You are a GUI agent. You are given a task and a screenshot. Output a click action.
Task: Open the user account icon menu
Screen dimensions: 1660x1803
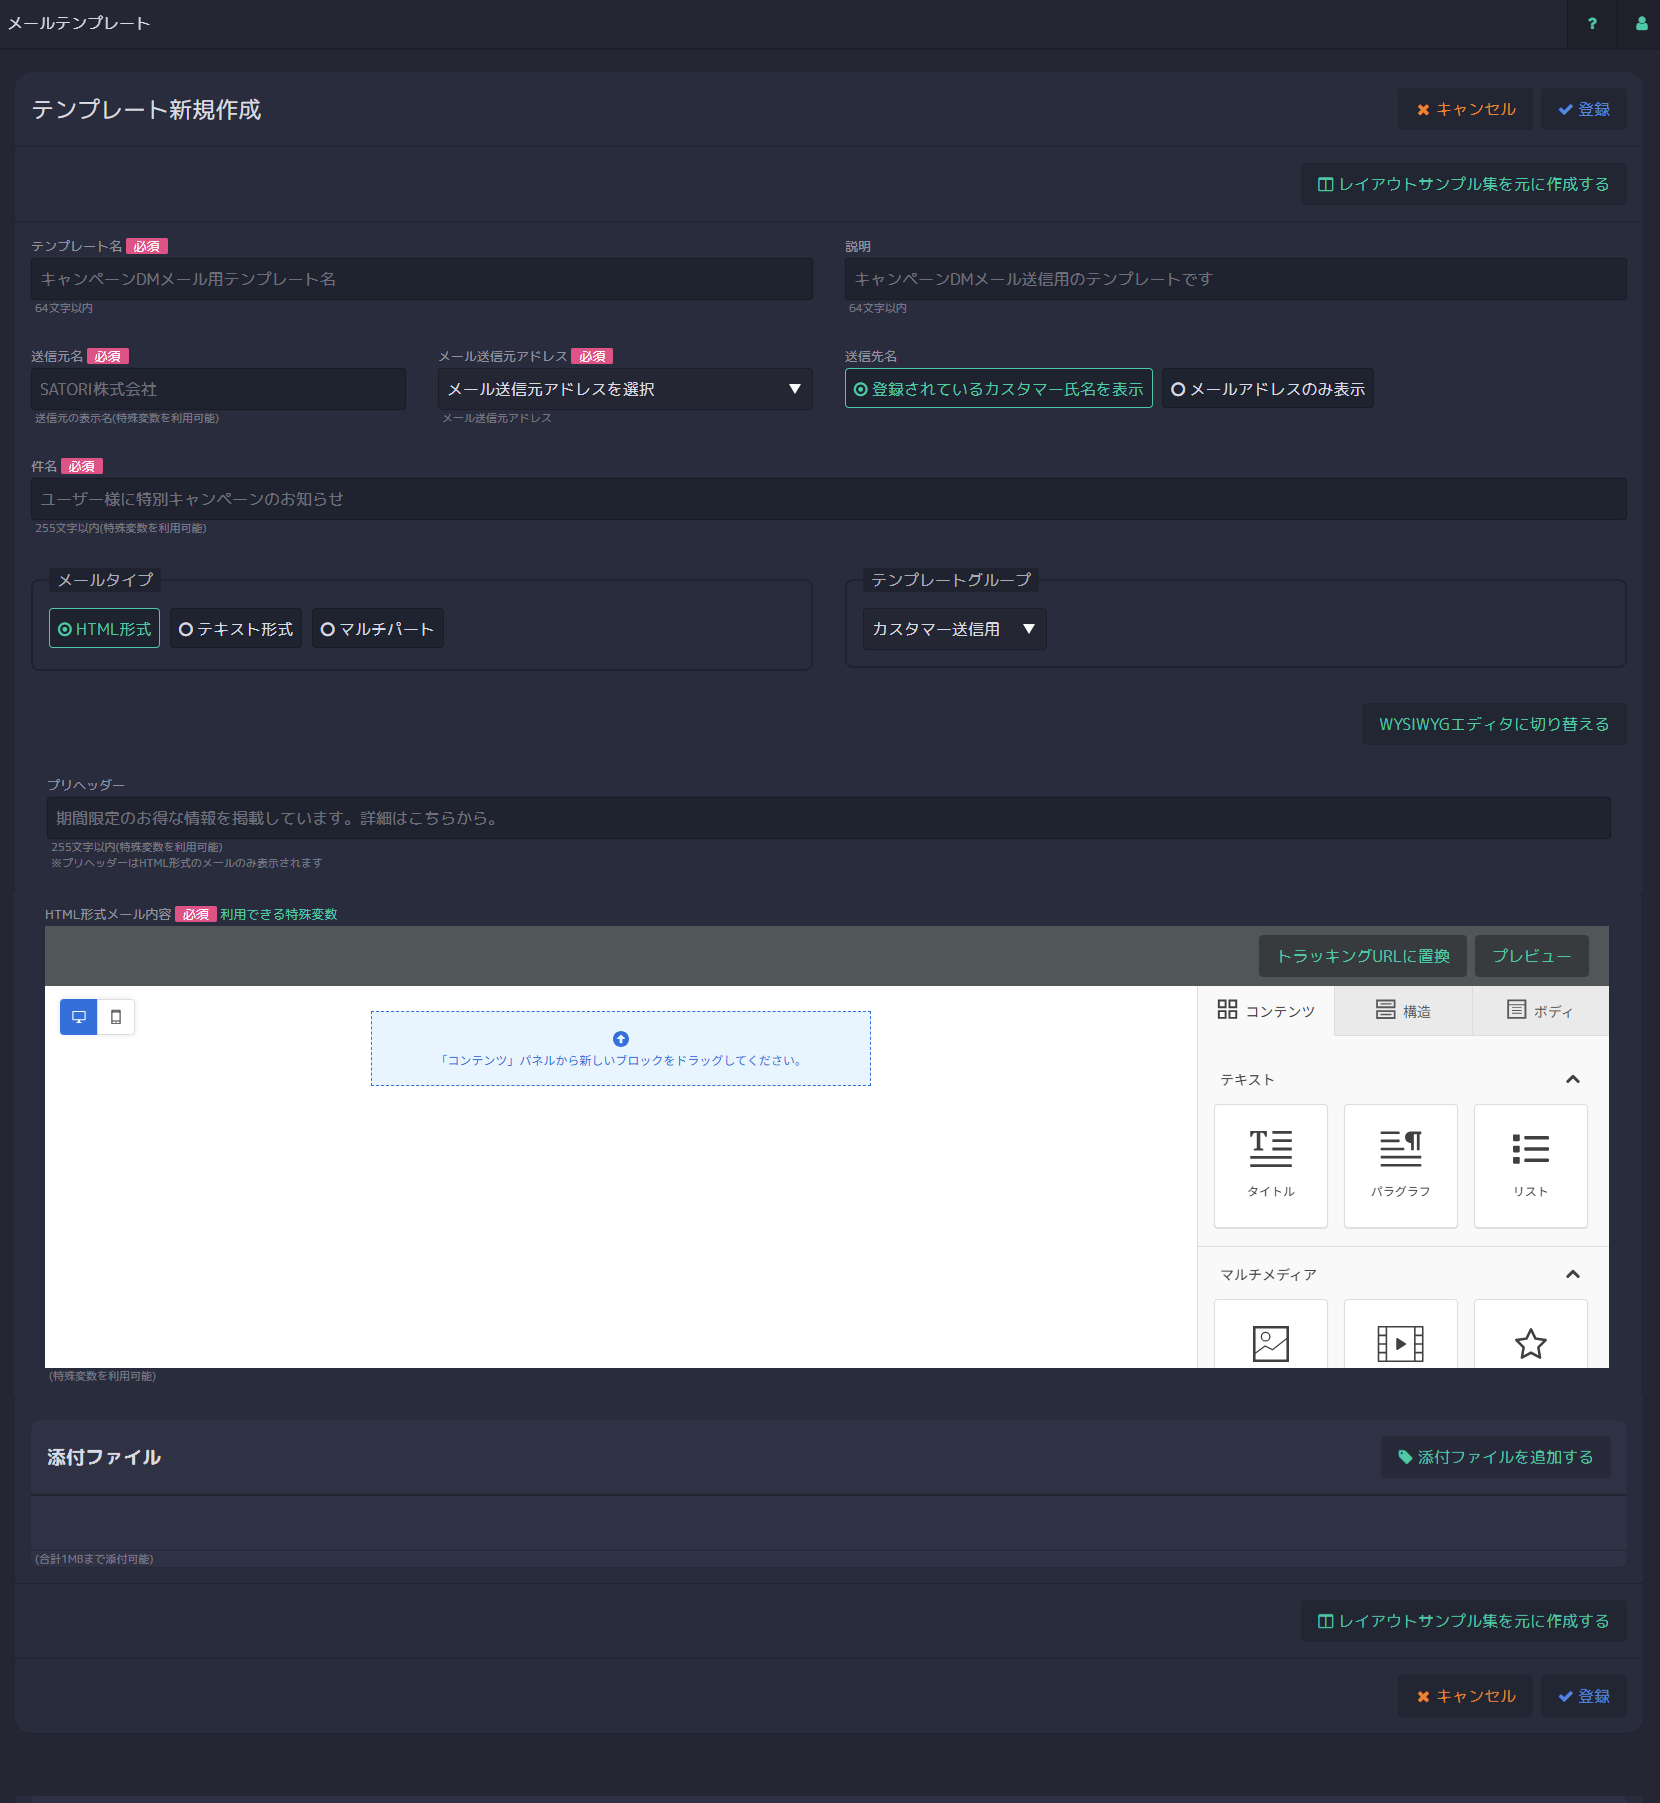click(x=1641, y=24)
